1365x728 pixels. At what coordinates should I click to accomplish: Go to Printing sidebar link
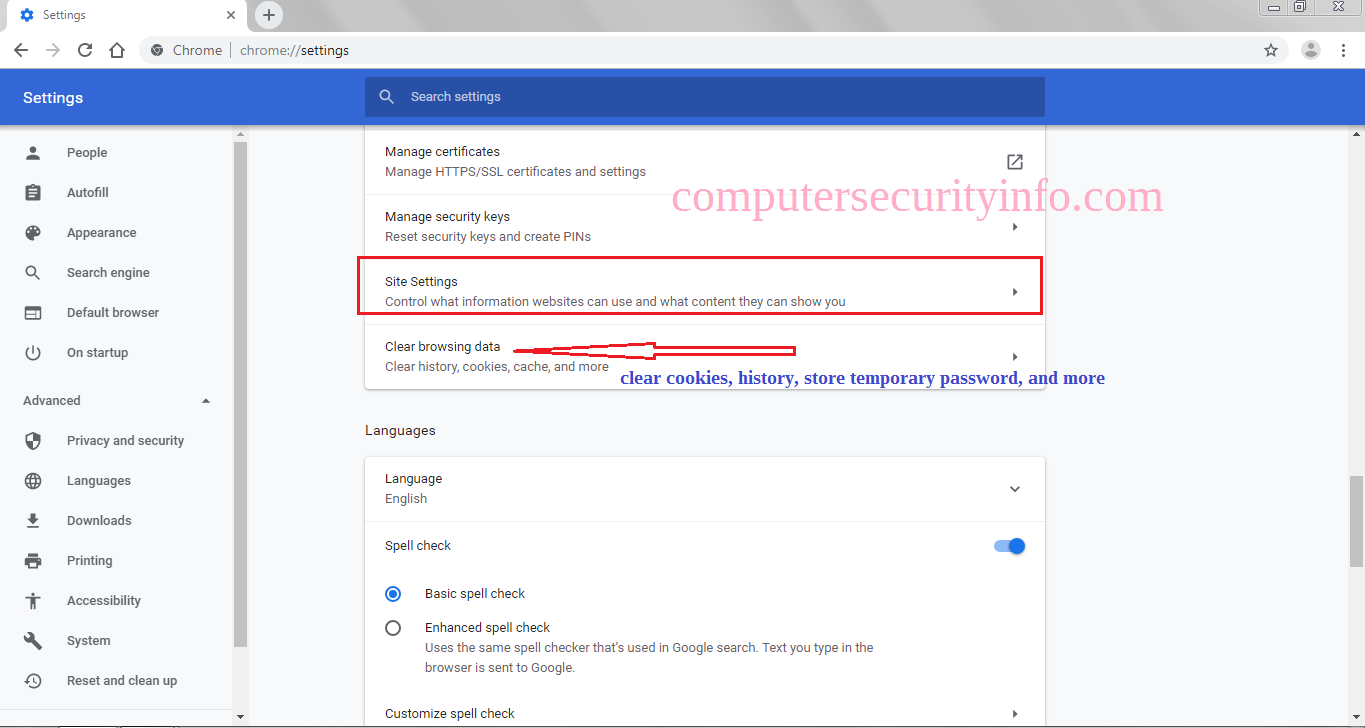[89, 561]
